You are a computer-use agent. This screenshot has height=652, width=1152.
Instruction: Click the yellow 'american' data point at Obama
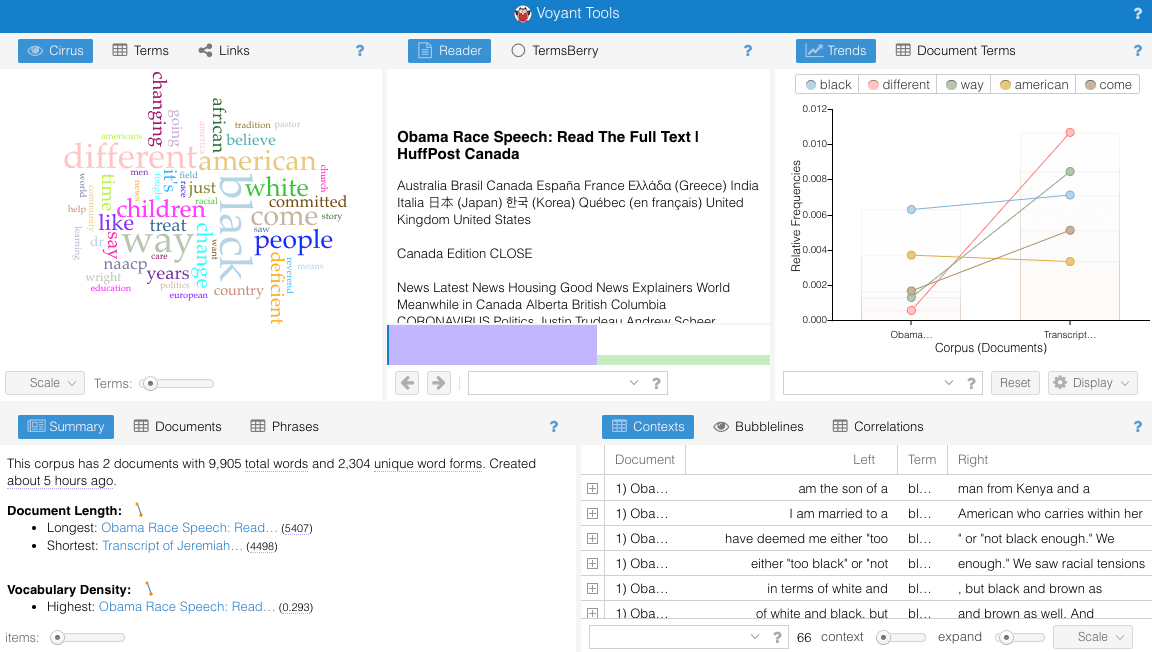click(911, 255)
